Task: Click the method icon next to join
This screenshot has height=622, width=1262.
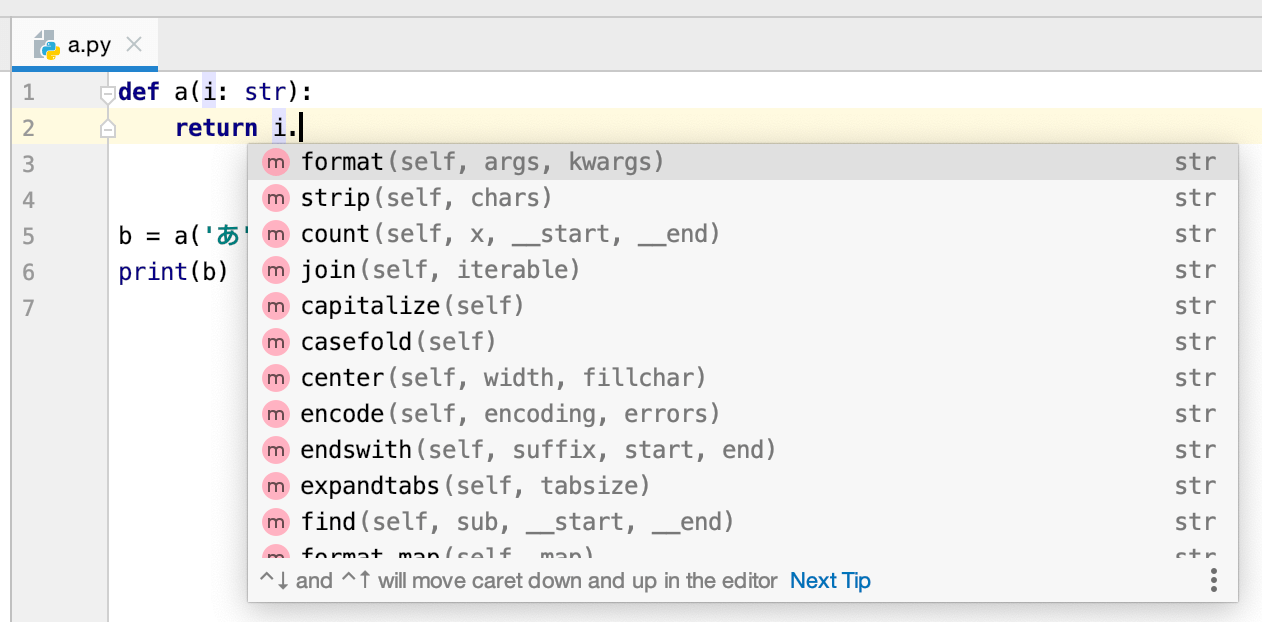Action: click(x=275, y=270)
